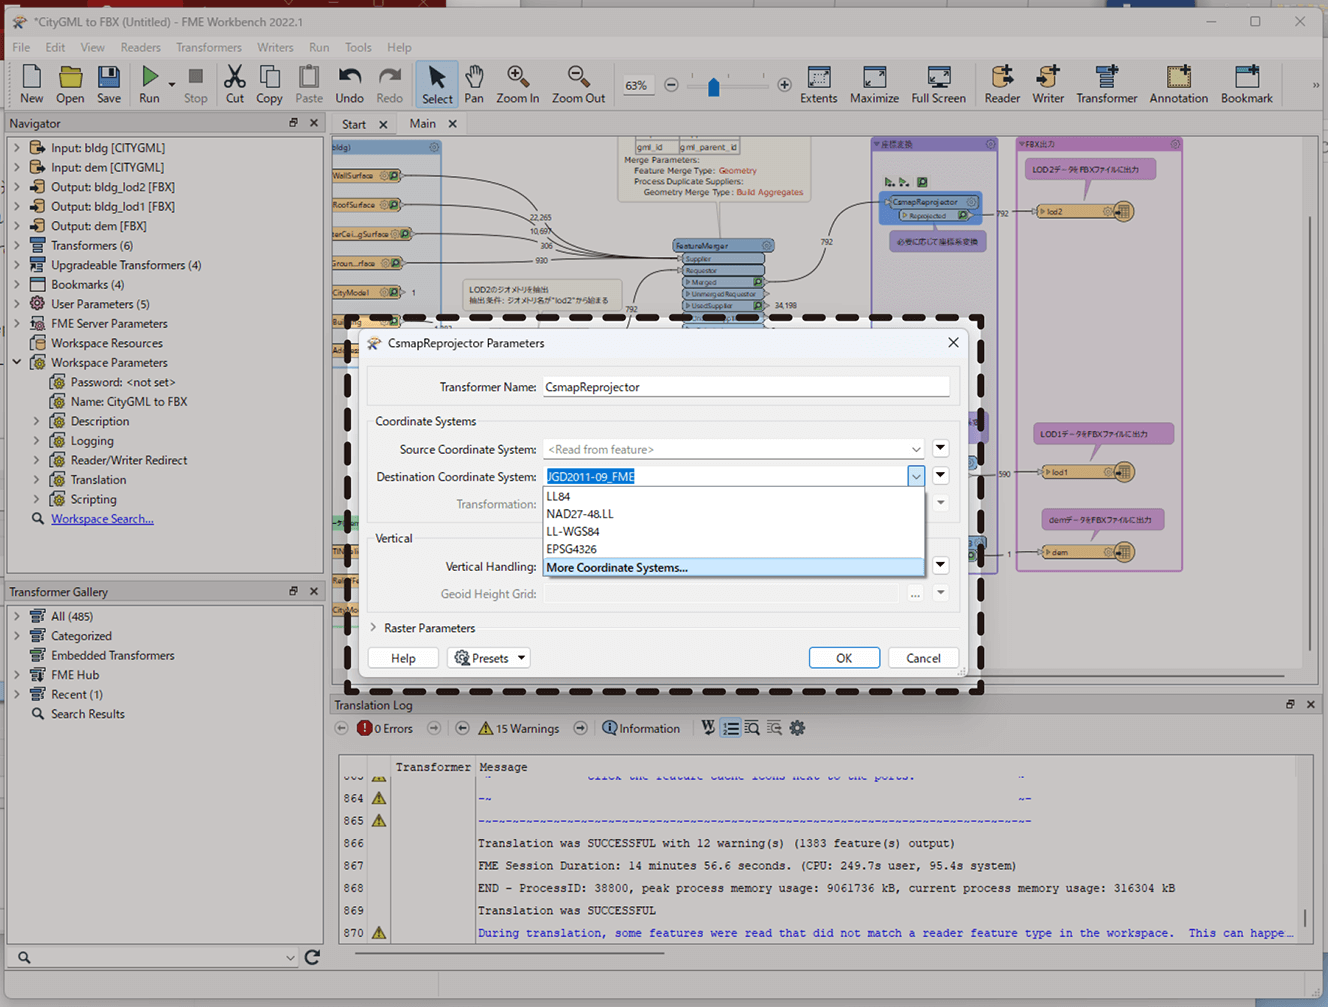
Task: Click the Maximize canvas toolbar icon
Action: point(874,84)
